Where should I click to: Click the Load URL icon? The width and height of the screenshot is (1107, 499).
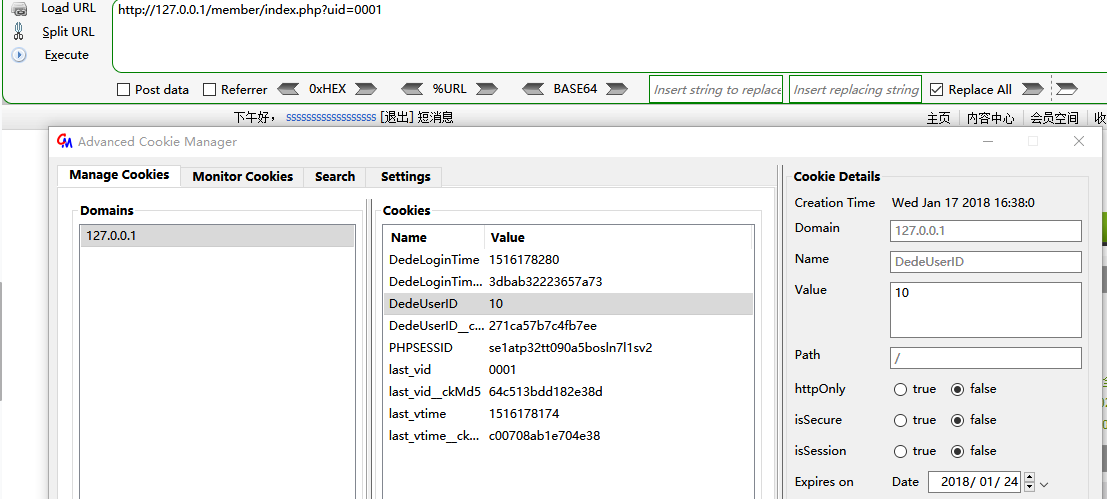[x=19, y=9]
